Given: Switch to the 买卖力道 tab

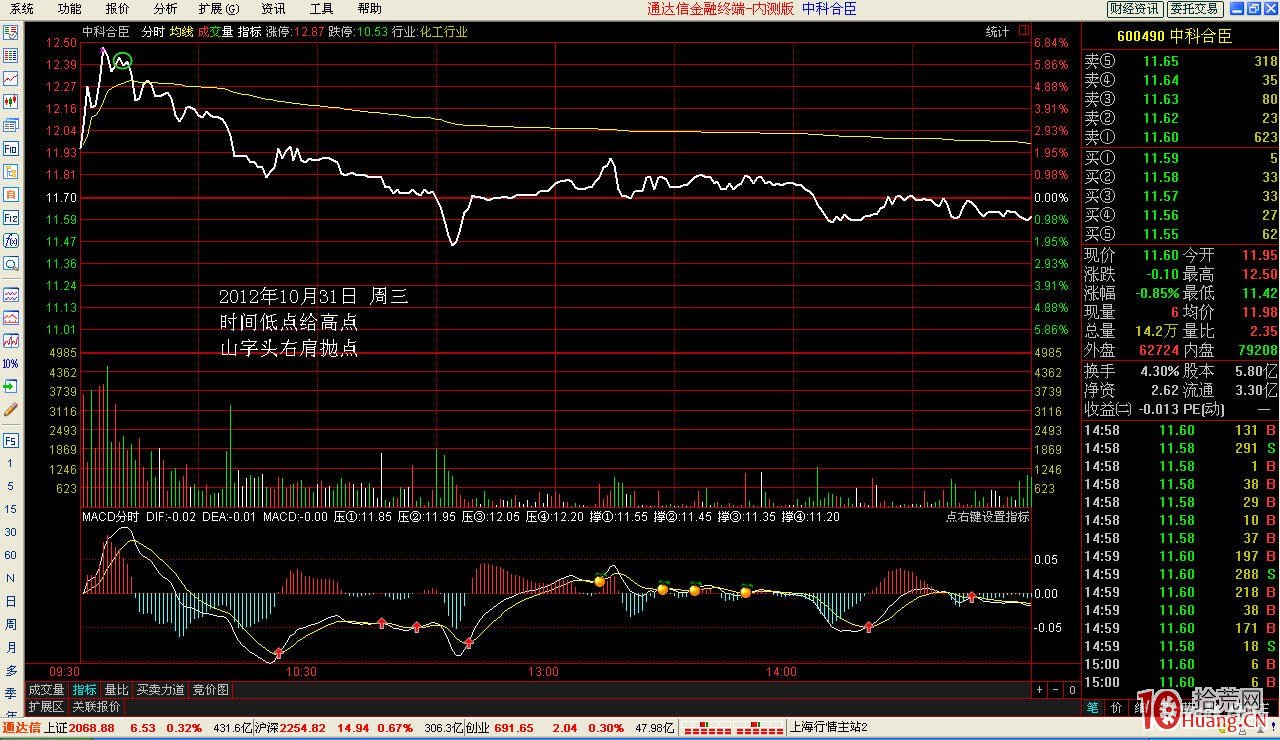Looking at the screenshot, I should tap(161, 690).
